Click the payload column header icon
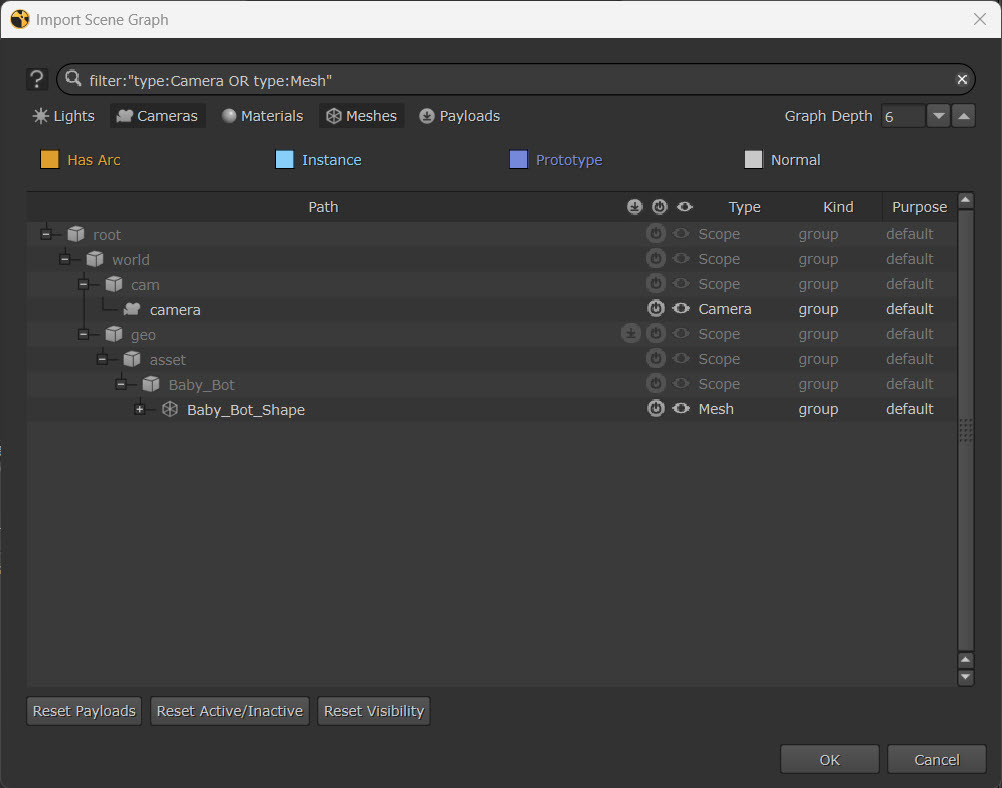 pos(634,207)
